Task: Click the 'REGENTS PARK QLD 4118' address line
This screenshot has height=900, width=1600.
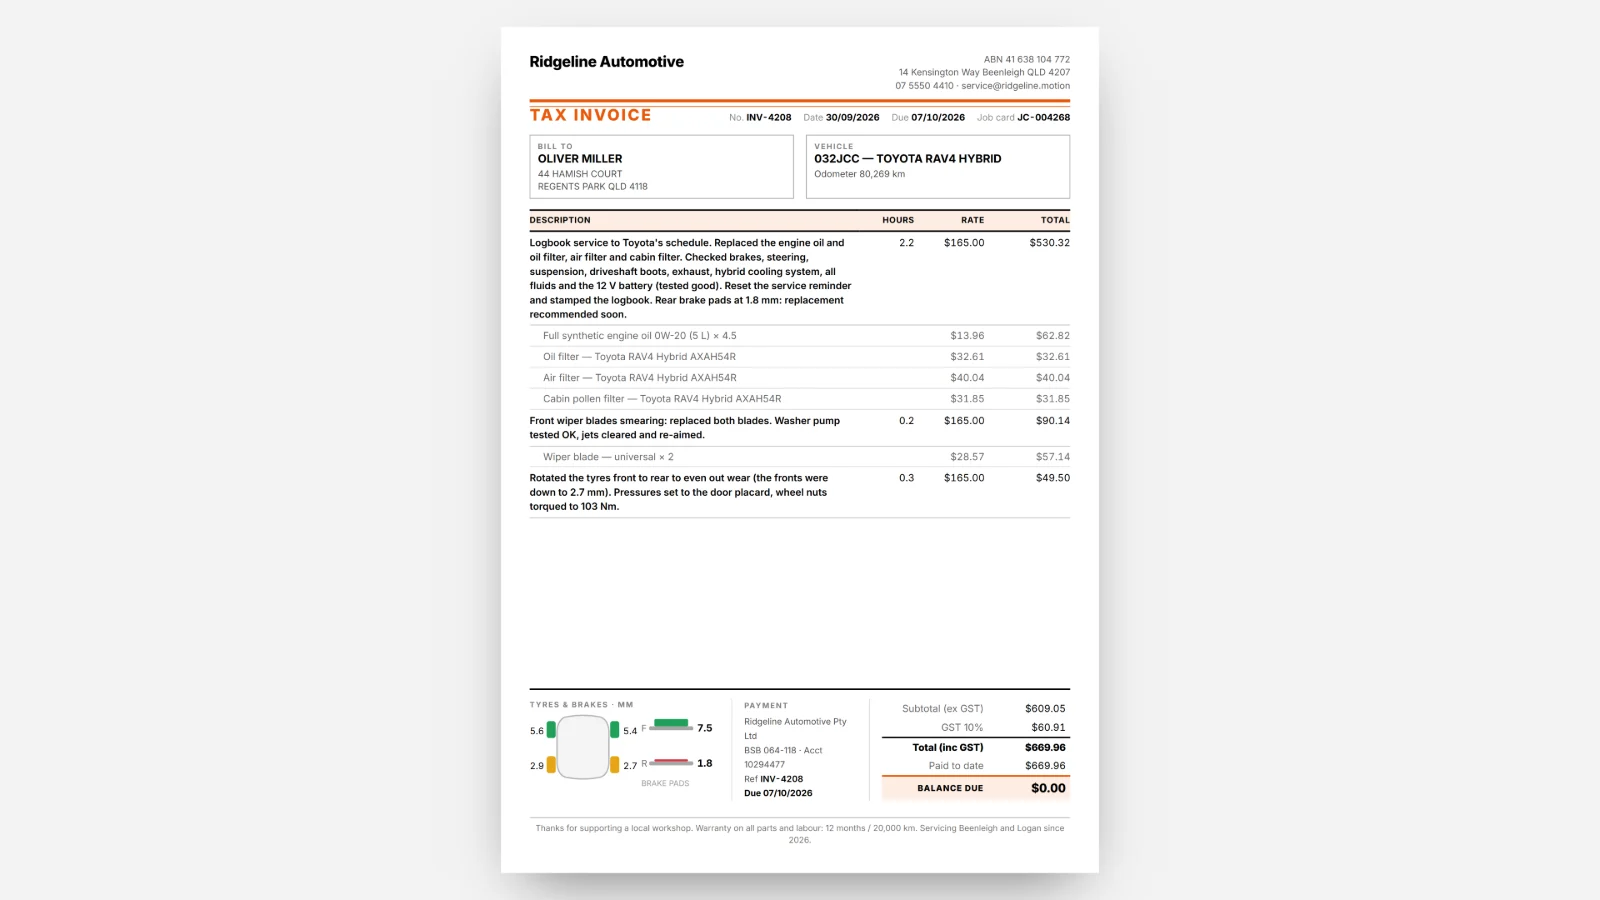Action: (593, 187)
